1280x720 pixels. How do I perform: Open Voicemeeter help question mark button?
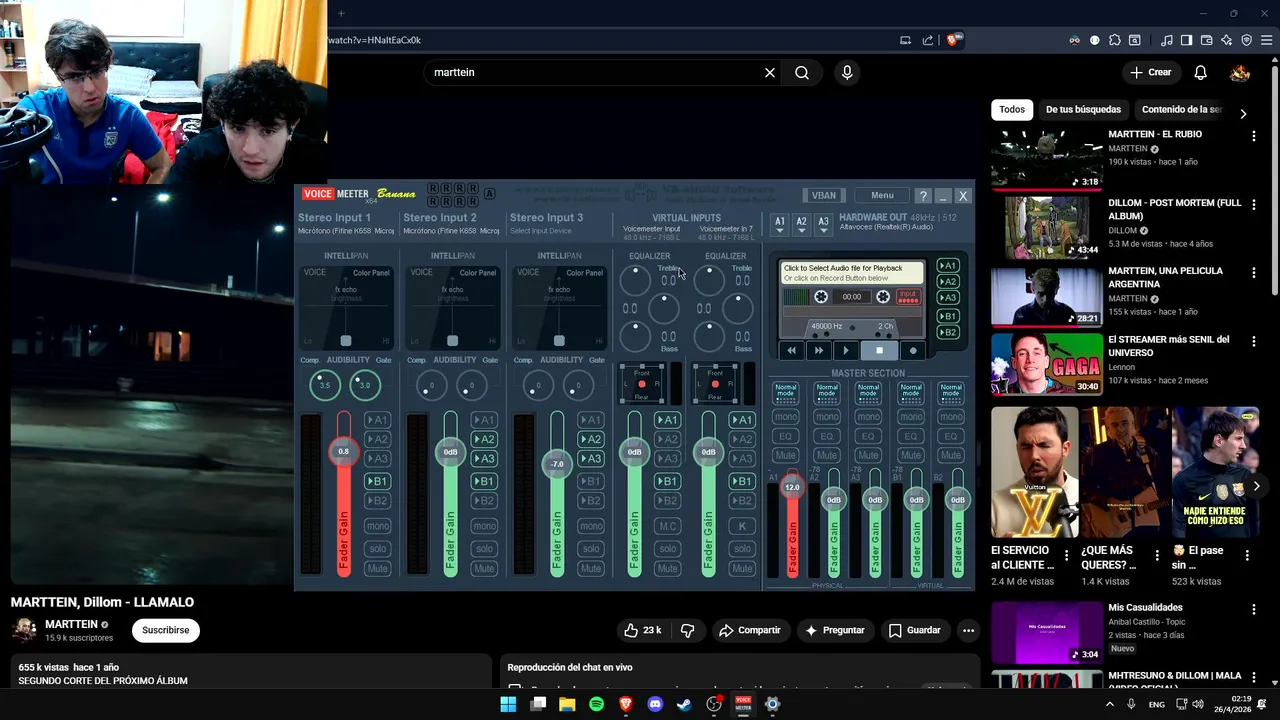923,196
